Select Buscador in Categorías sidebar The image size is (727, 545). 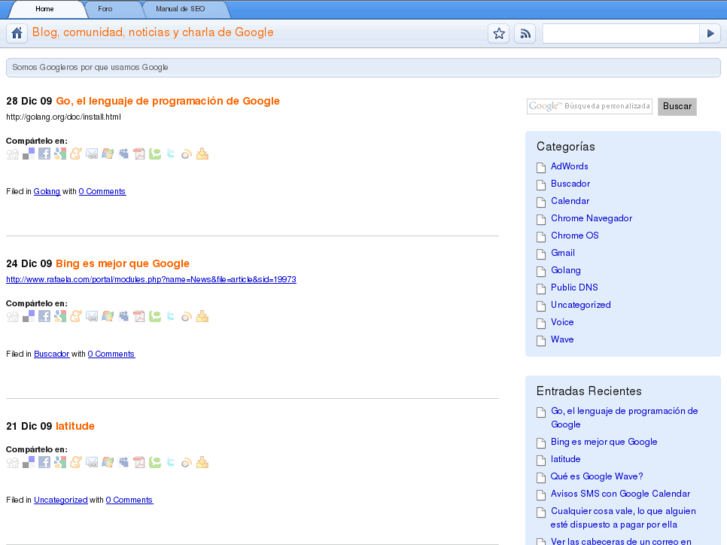click(570, 184)
